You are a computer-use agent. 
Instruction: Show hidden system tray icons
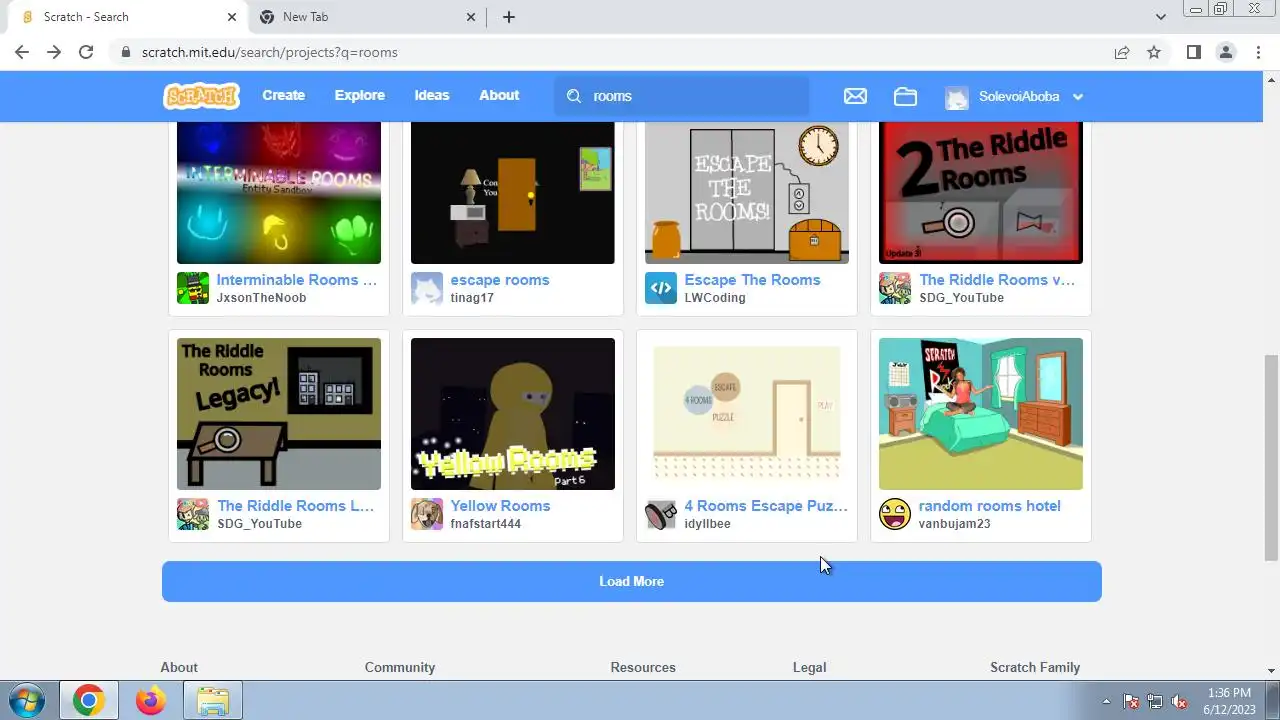(x=1106, y=701)
